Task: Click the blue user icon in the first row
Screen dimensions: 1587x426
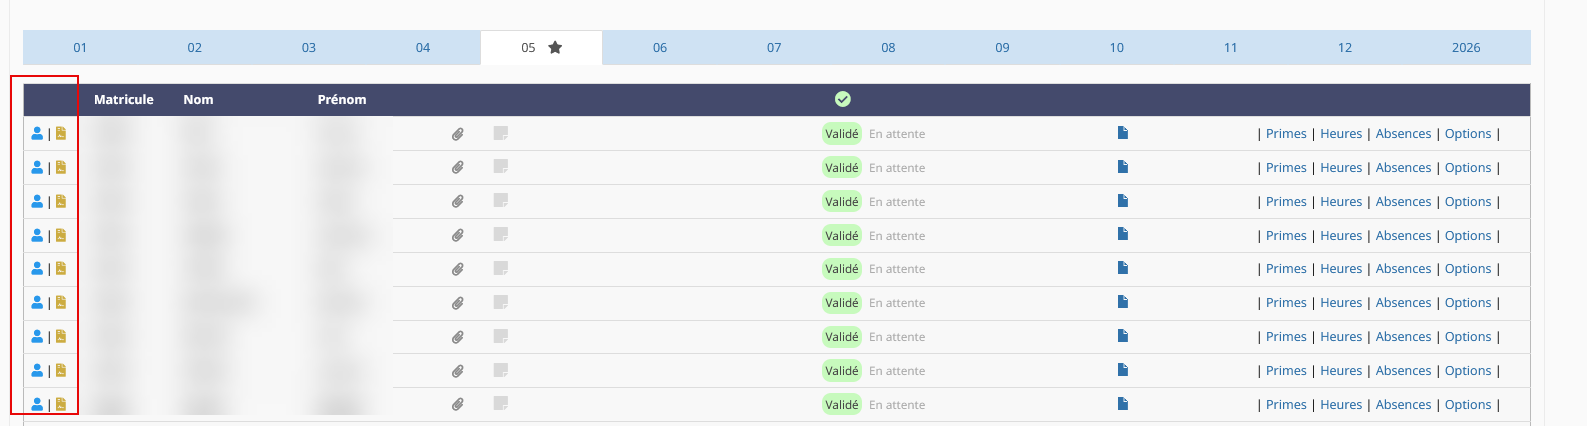Action: coord(37,133)
